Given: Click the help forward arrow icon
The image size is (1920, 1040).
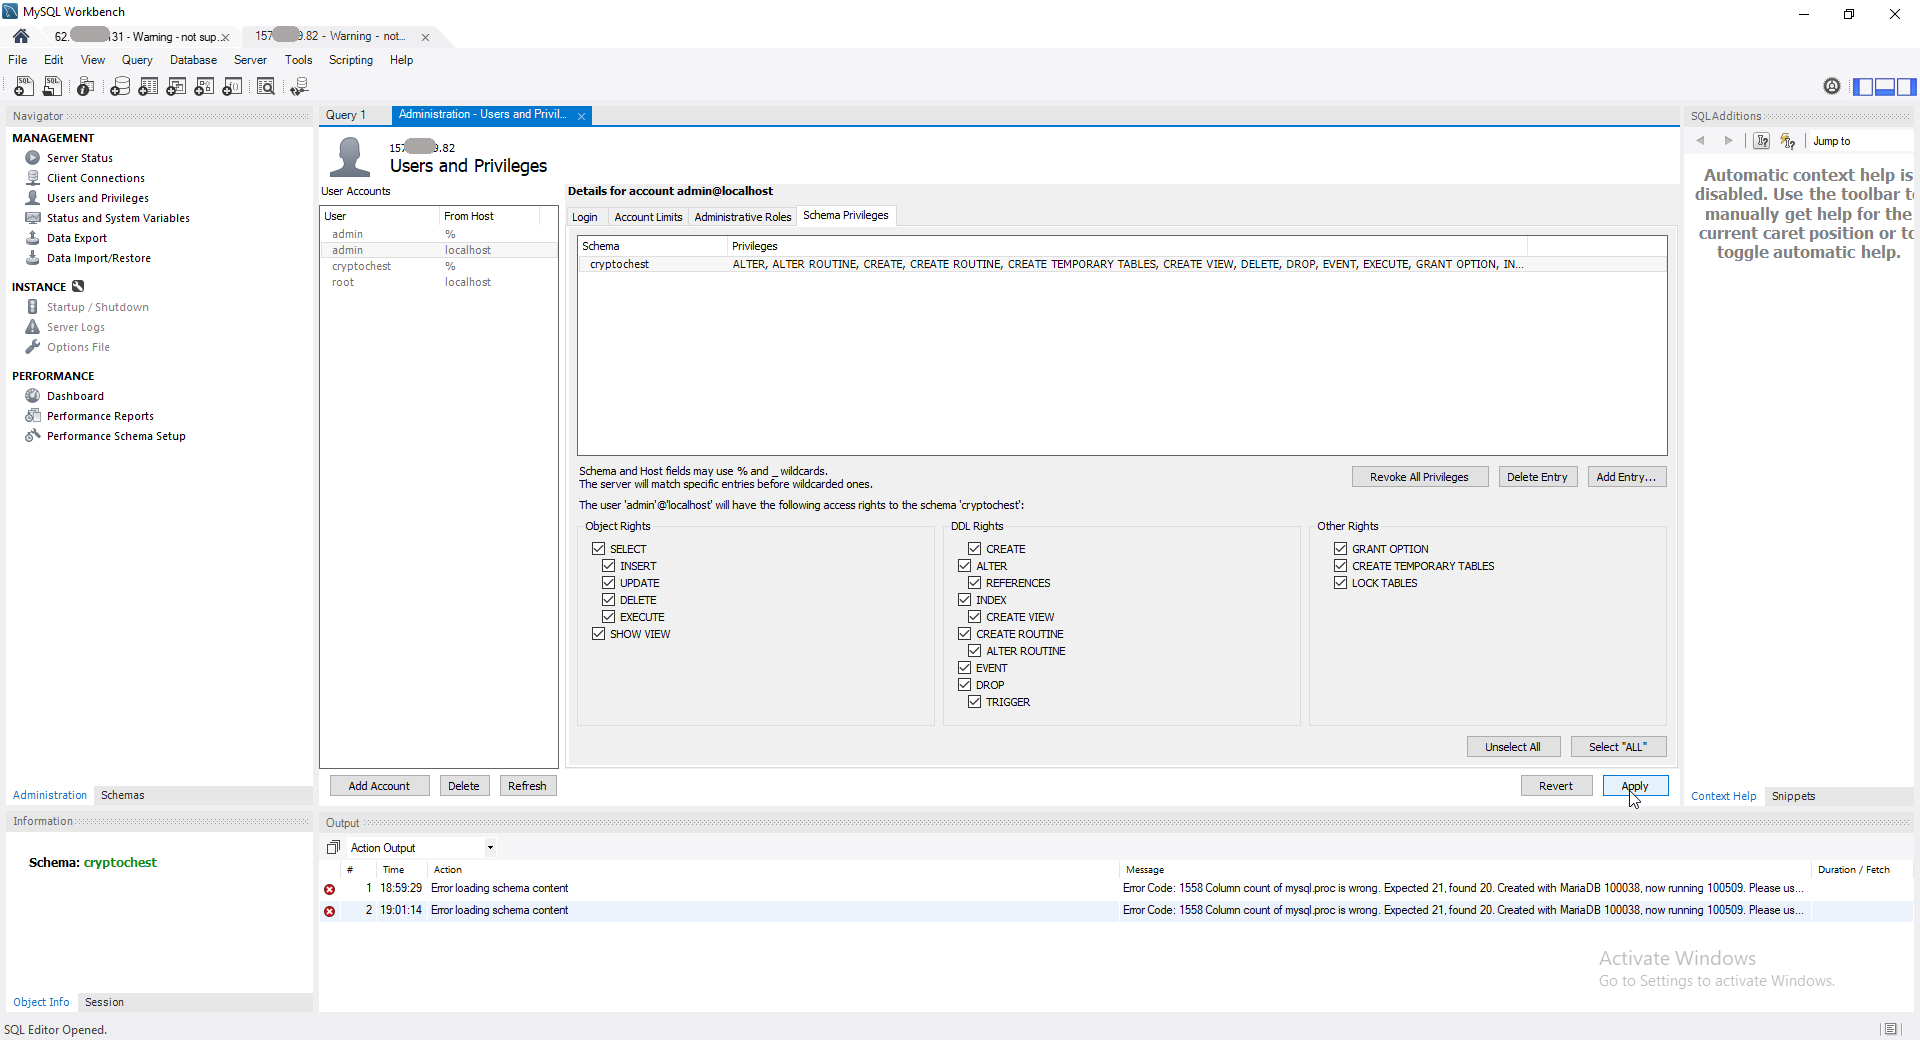Looking at the screenshot, I should (1728, 141).
